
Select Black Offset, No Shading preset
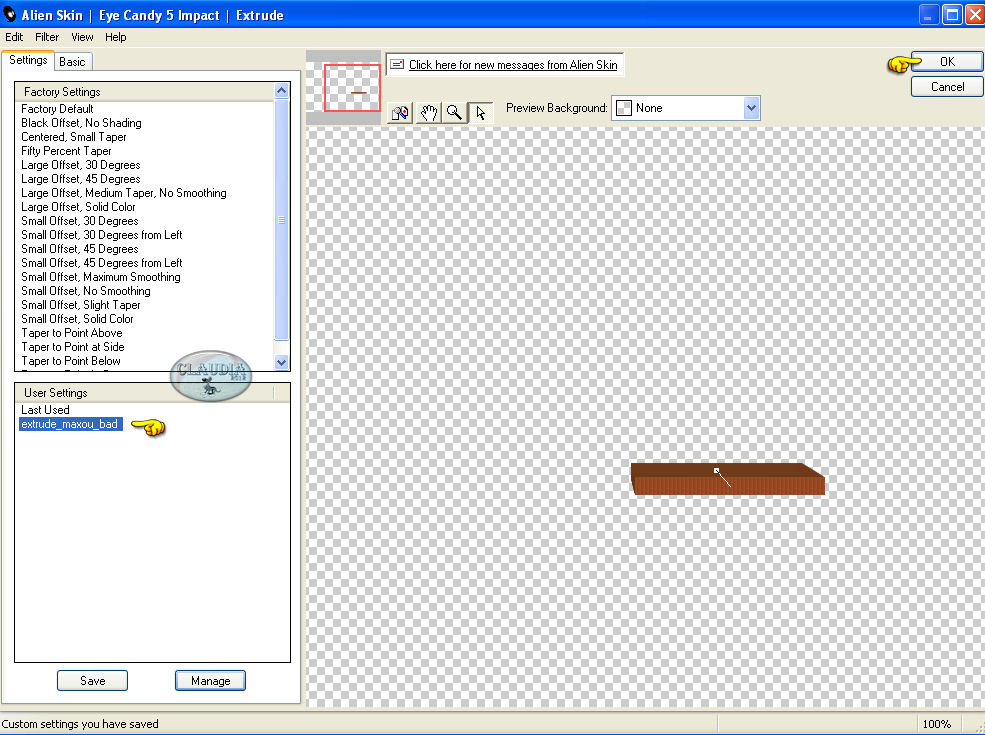coord(81,123)
